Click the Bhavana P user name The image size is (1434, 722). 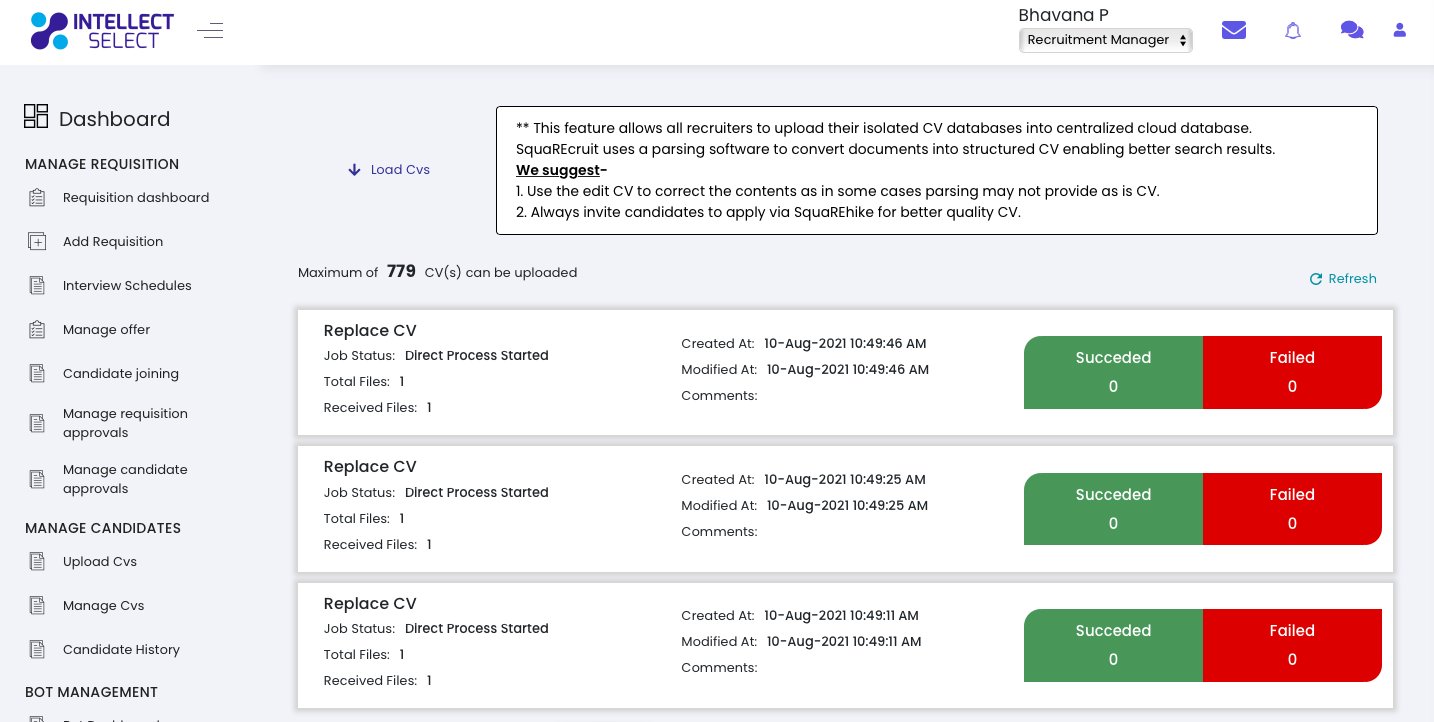tap(1063, 14)
